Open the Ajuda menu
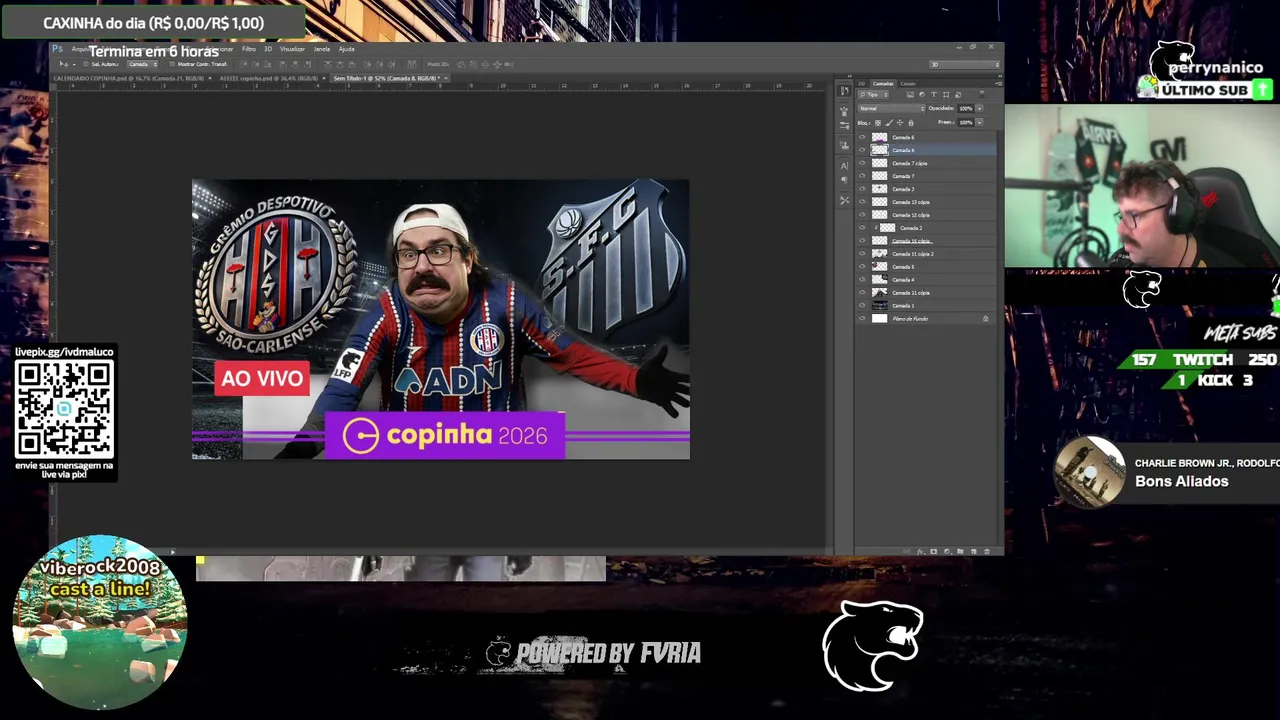The image size is (1280, 720). tap(346, 49)
